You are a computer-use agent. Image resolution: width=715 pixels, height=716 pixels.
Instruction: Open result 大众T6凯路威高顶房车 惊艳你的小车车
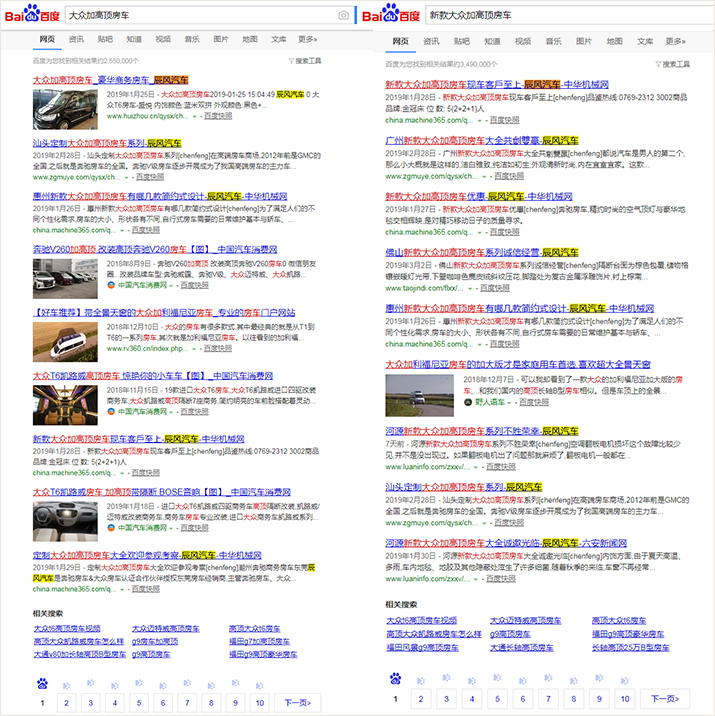tap(153, 376)
